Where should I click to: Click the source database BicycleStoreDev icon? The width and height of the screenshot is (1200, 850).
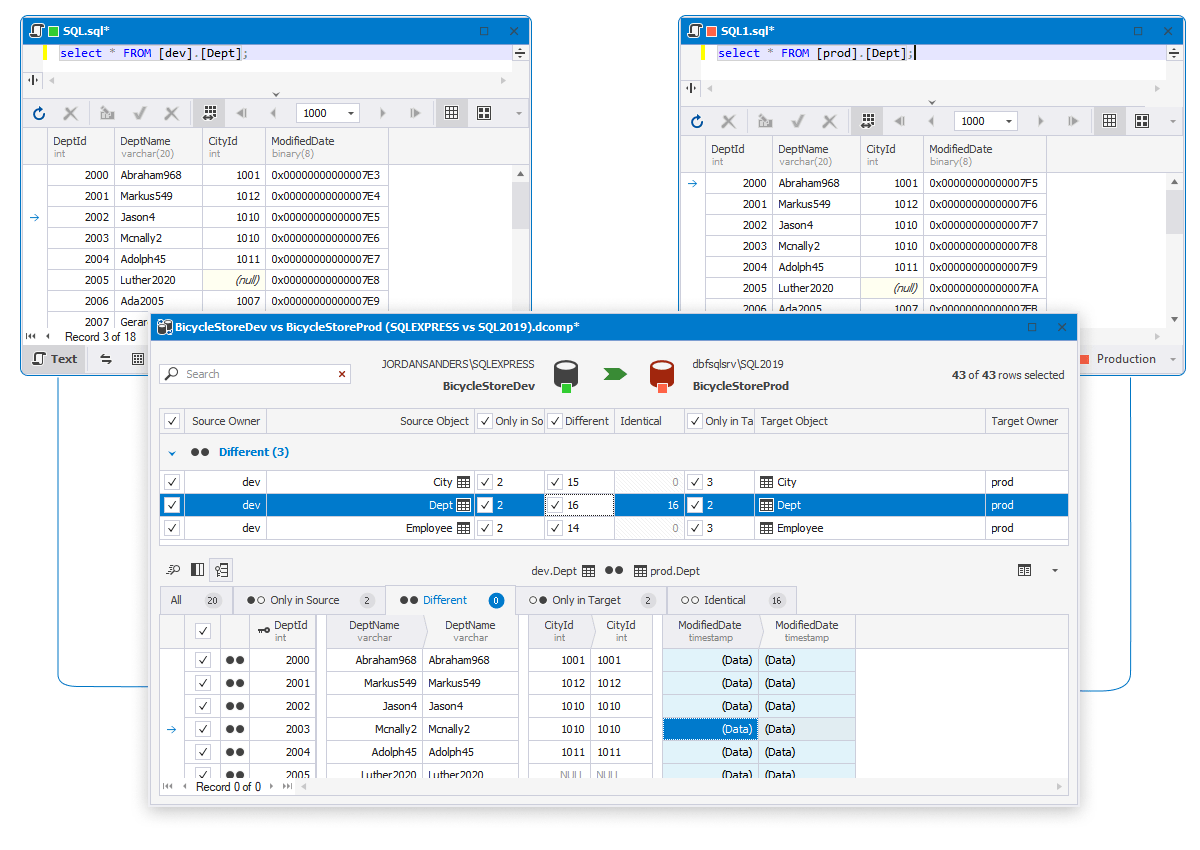(x=566, y=375)
